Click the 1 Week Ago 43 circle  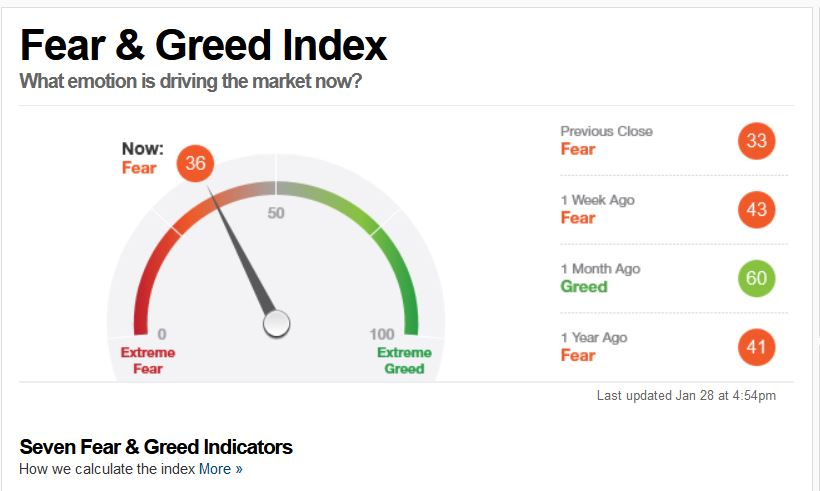[756, 210]
